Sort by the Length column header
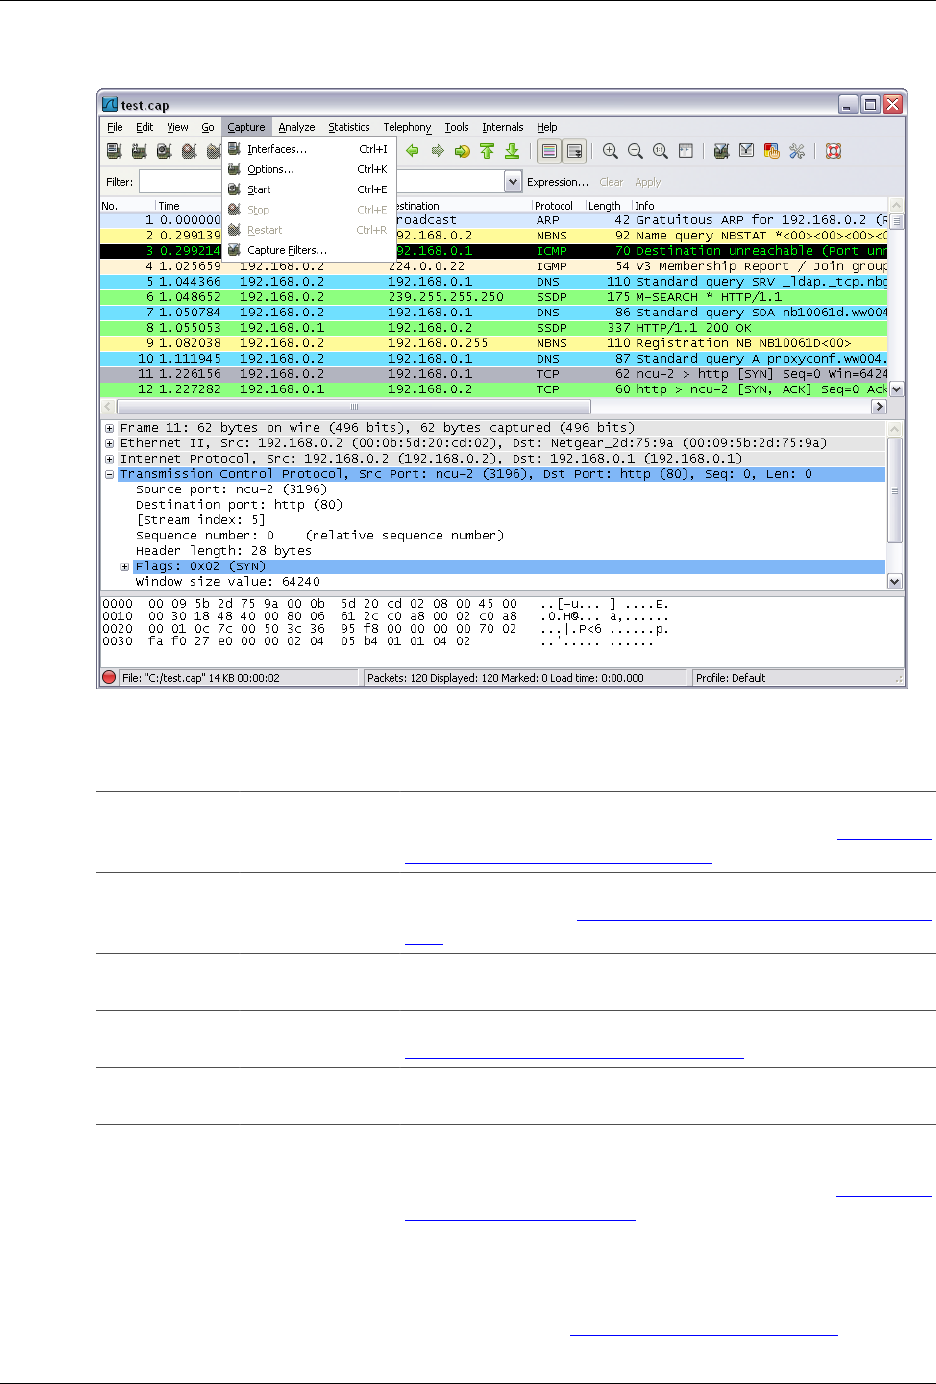 point(609,206)
